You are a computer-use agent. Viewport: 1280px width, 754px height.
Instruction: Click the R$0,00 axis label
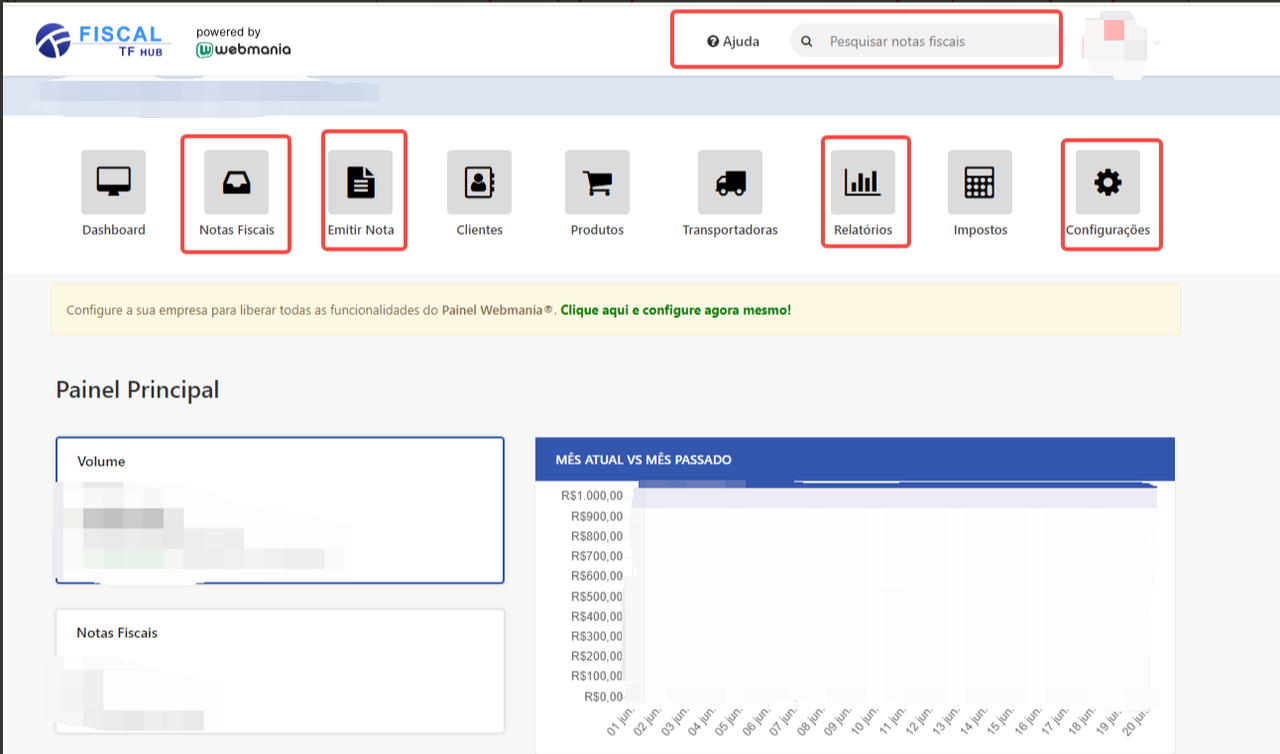[x=603, y=696]
